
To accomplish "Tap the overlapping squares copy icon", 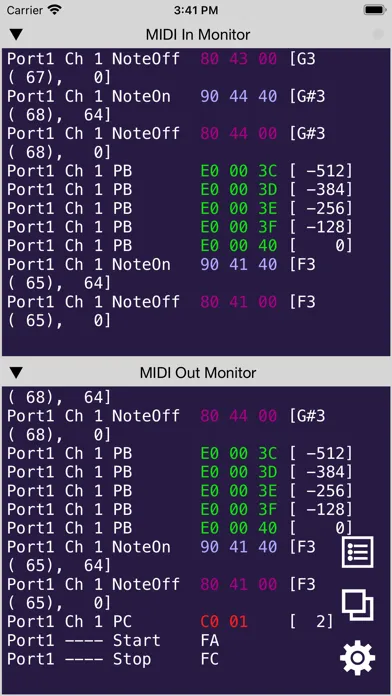I will pyautogui.click(x=357, y=605).
